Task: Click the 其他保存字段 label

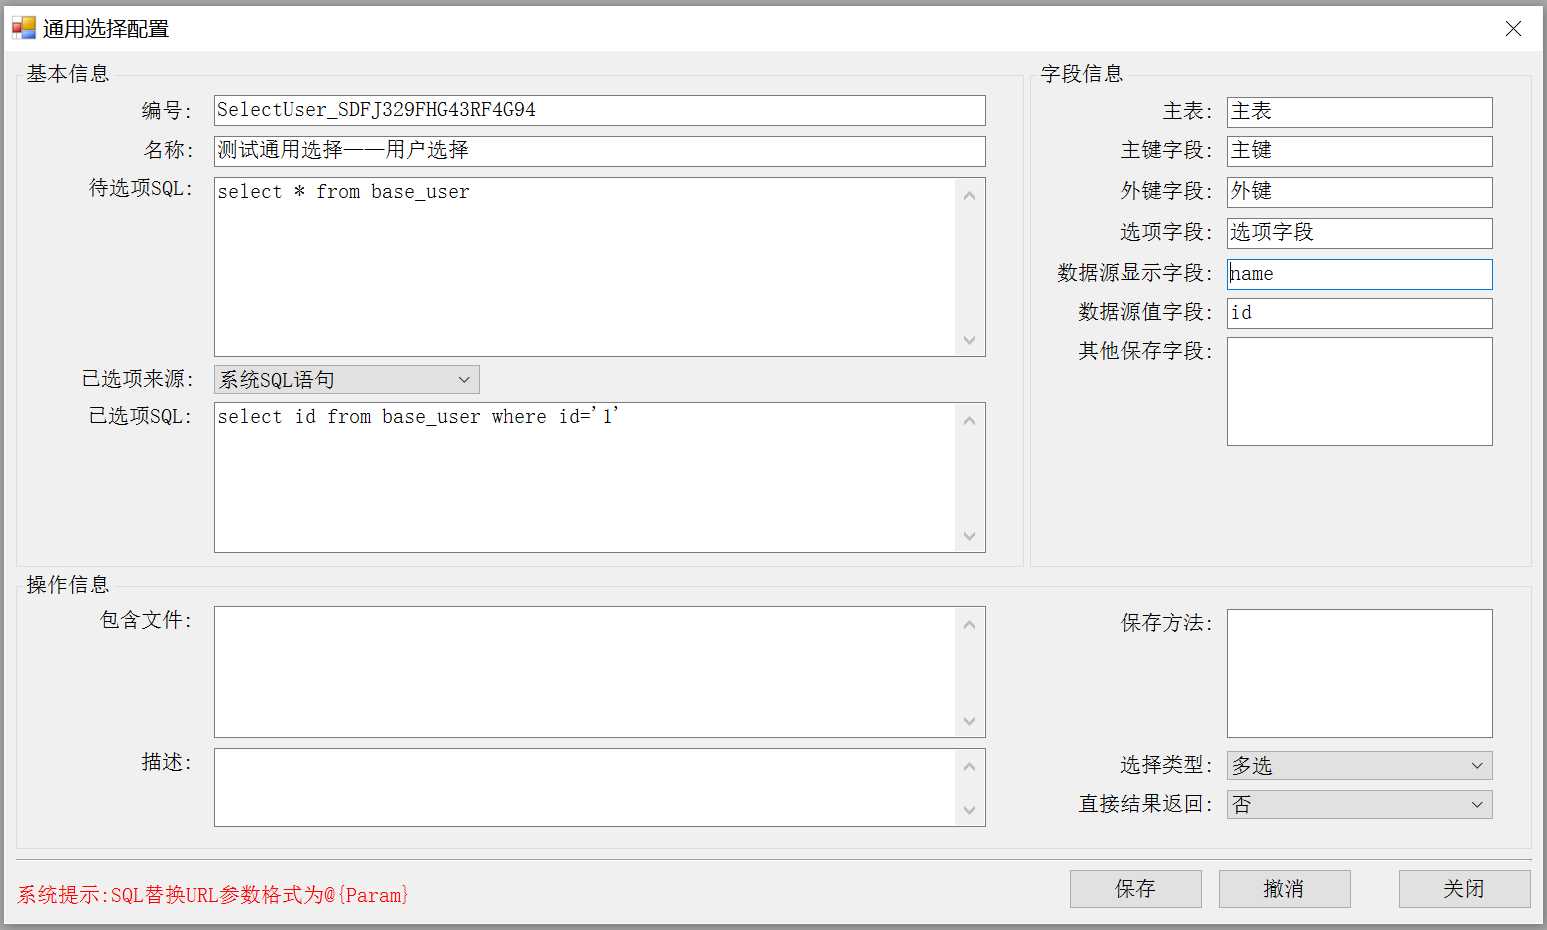Action: (x=1145, y=351)
